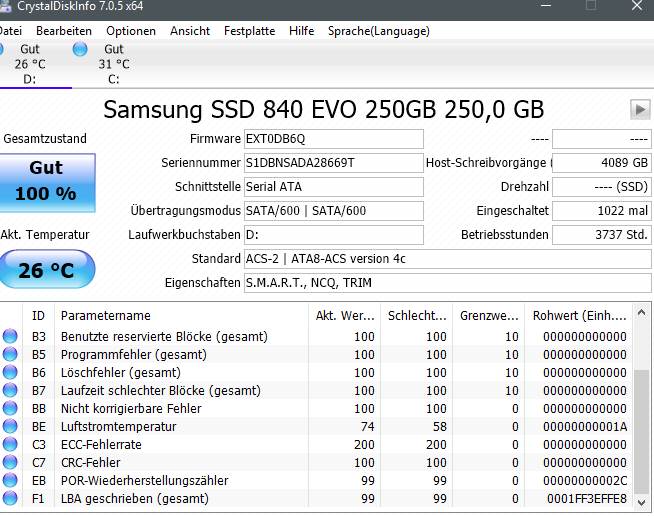Image resolution: width=654 pixels, height=516 pixels.
Task: Select row POR-Wiederherstellungszähler
Action: point(317,480)
